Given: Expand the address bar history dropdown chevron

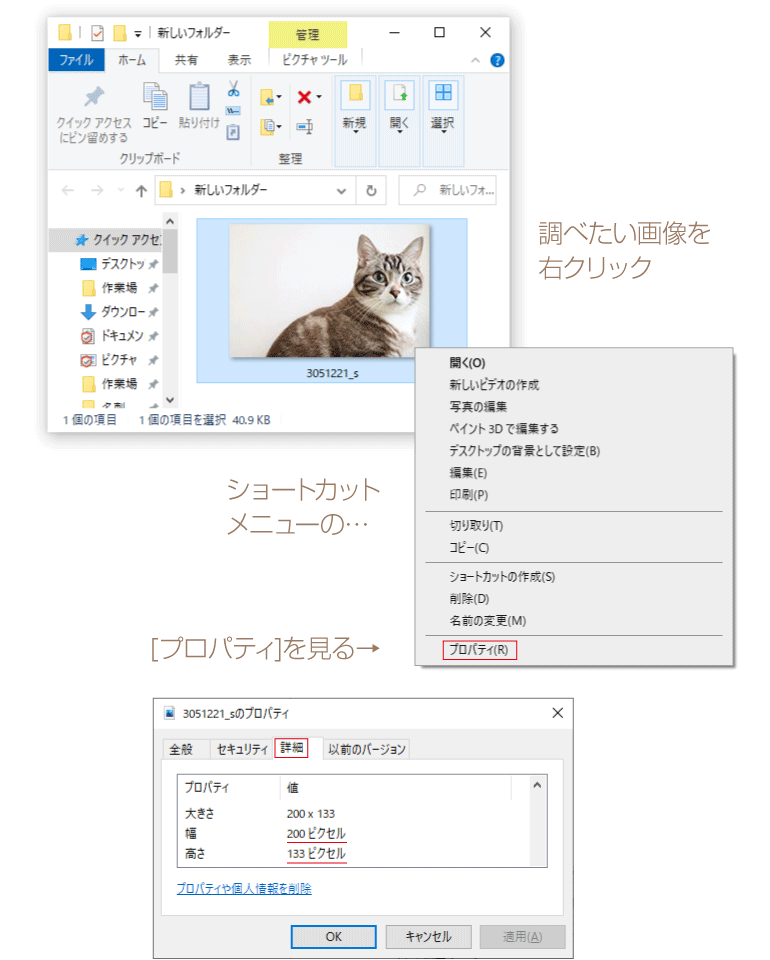Looking at the screenshot, I should point(342,190).
